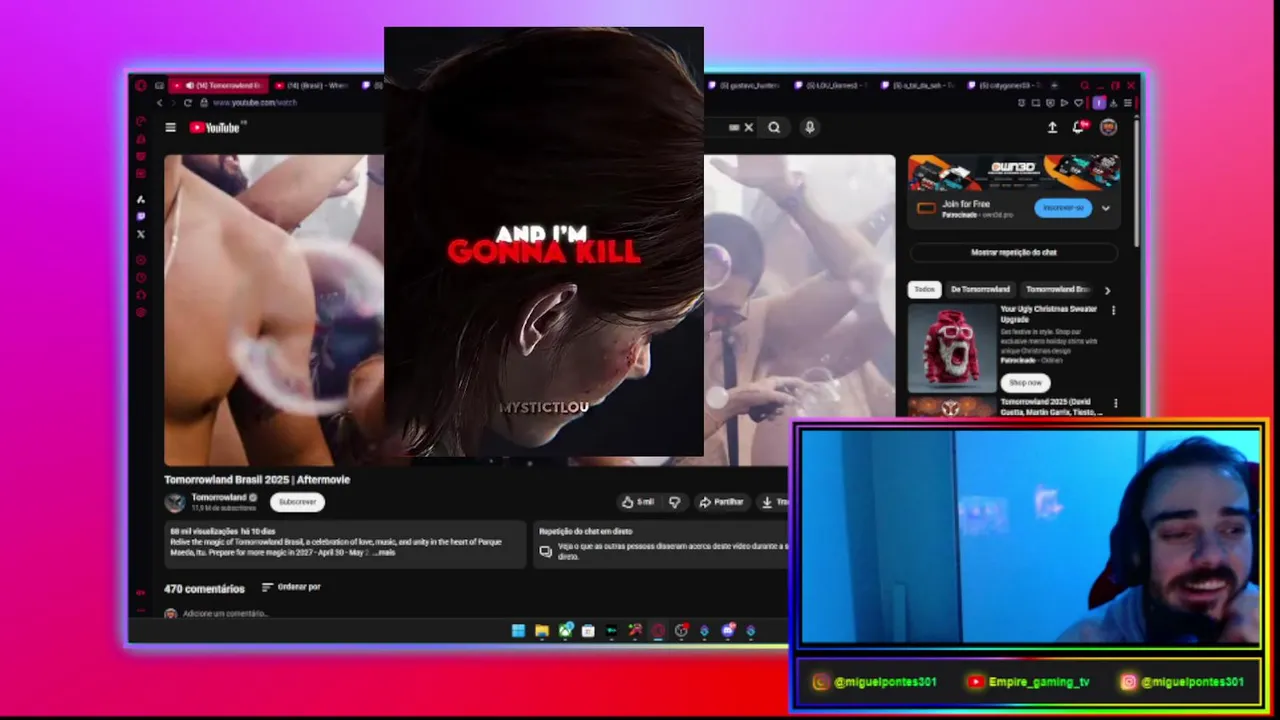Go to the YouTube home logo

tap(215, 127)
